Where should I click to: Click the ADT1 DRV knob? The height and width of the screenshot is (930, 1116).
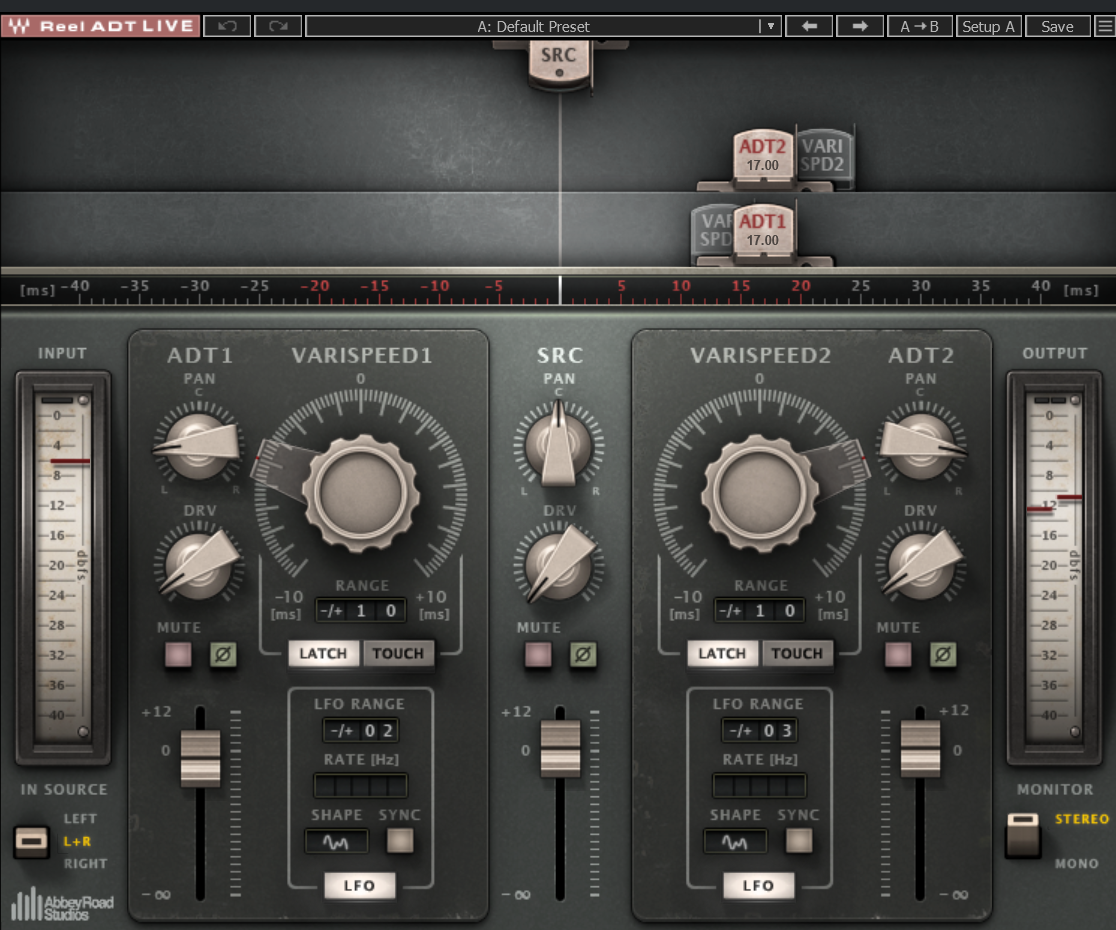pyautogui.click(x=199, y=563)
